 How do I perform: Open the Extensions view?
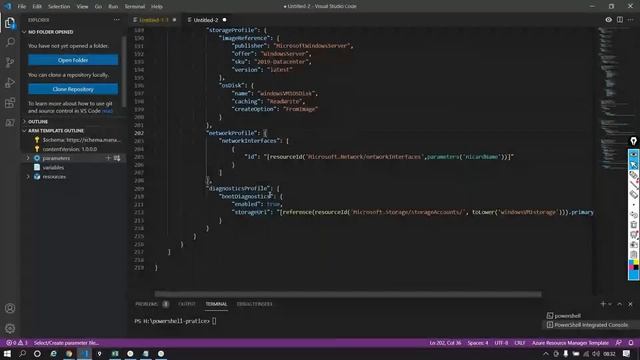[10, 102]
